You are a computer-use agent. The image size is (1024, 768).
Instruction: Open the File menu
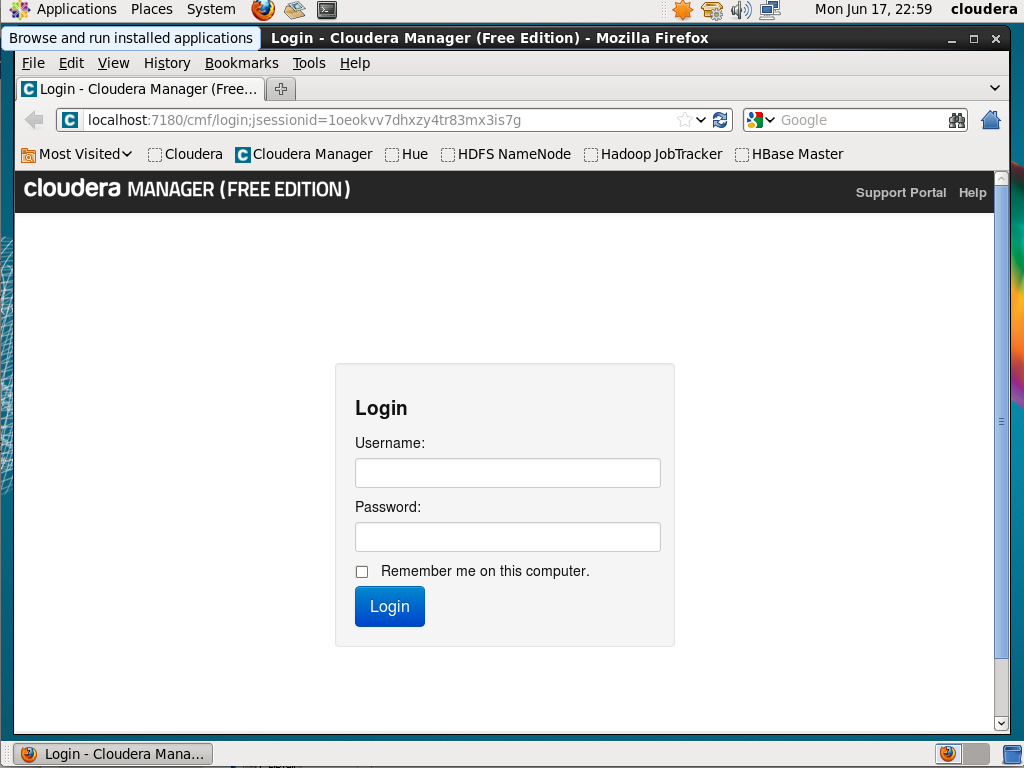pyautogui.click(x=33, y=63)
